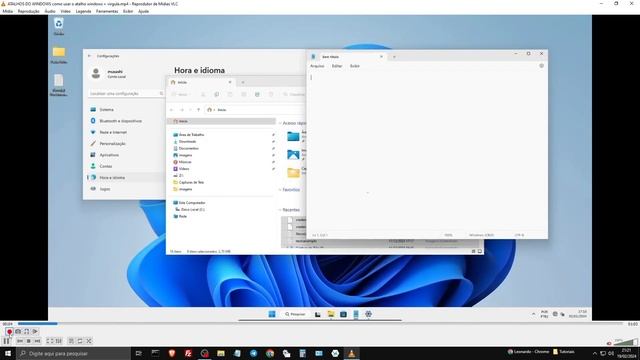Toggle VLC loop/repeat mode
This screenshot has height=360, width=640.
coord(80,341)
